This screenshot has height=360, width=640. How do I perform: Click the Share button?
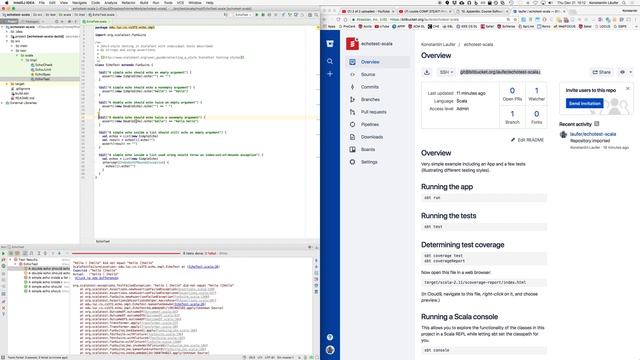pos(602,72)
